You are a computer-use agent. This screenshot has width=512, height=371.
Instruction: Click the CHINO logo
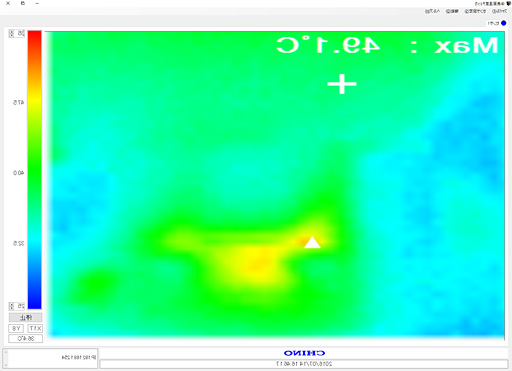[x=304, y=353]
